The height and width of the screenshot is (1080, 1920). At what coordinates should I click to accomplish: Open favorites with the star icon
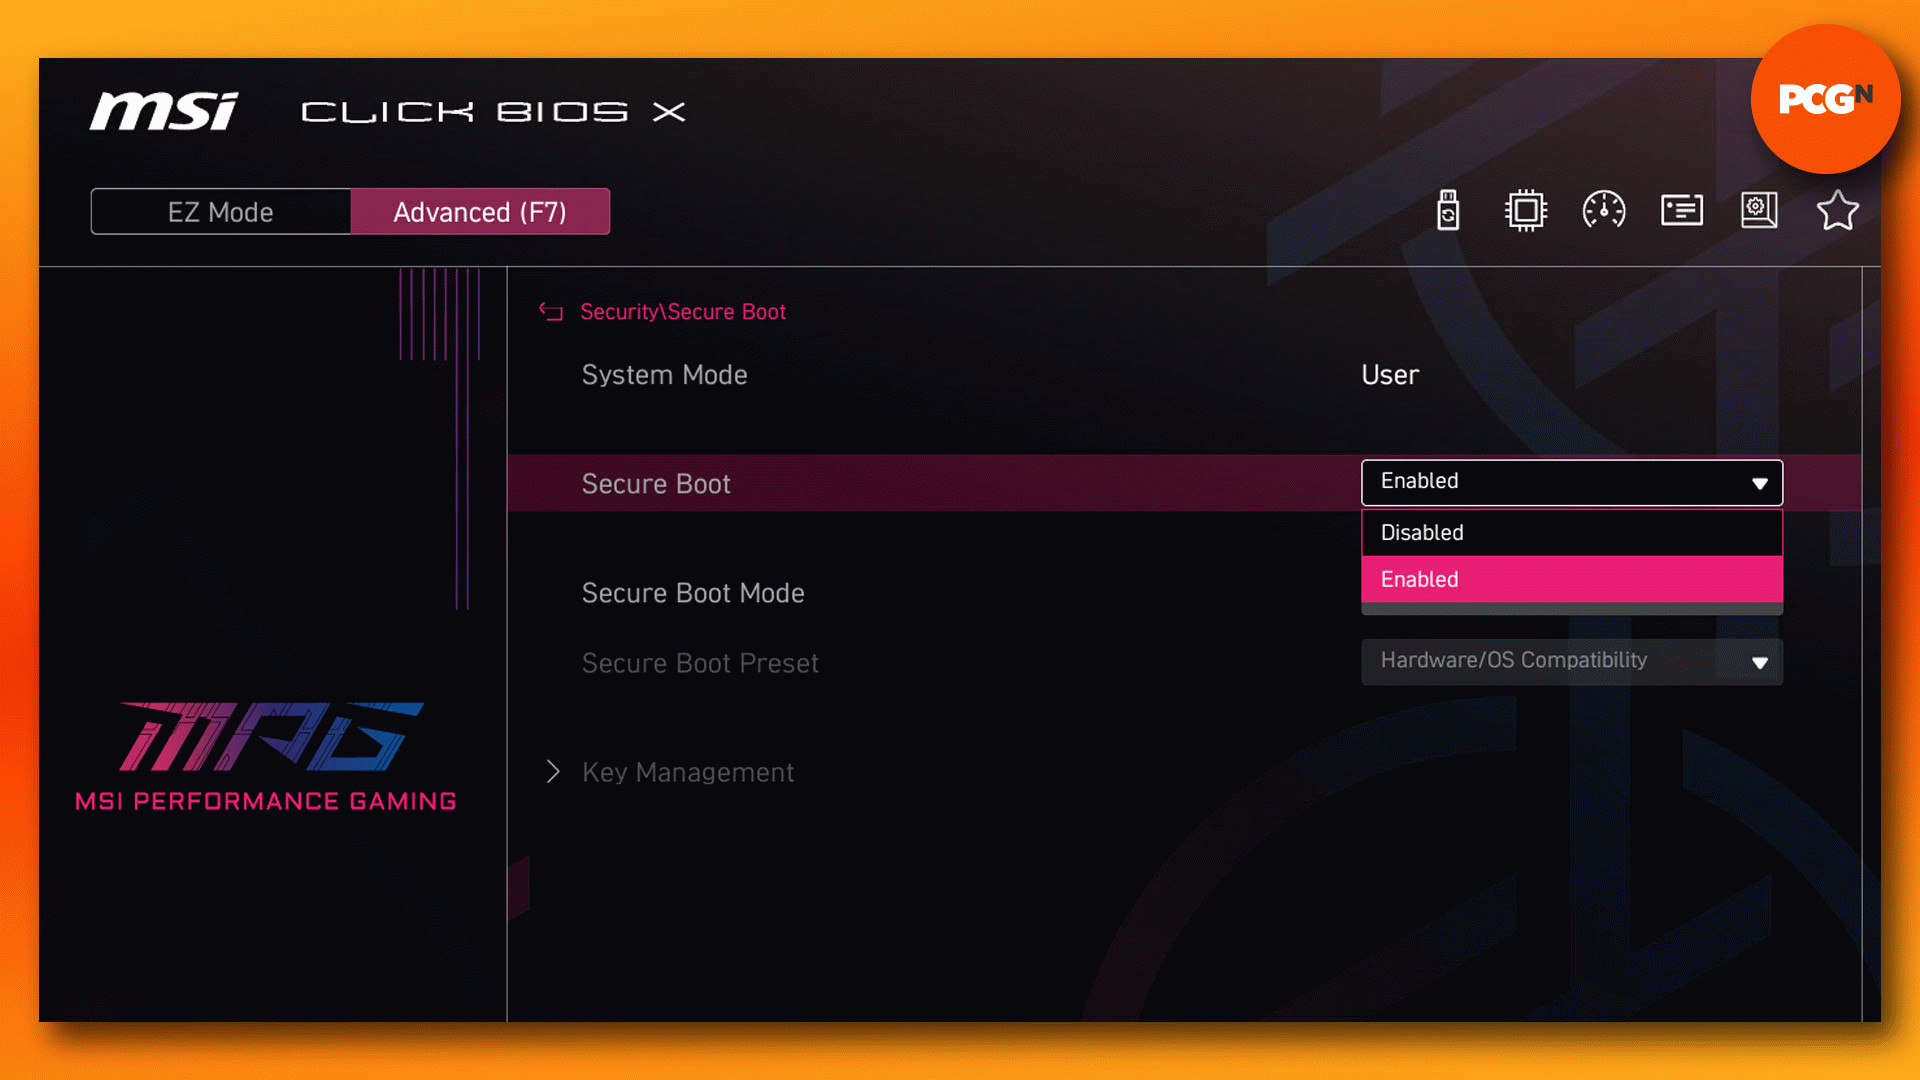[x=1836, y=211]
